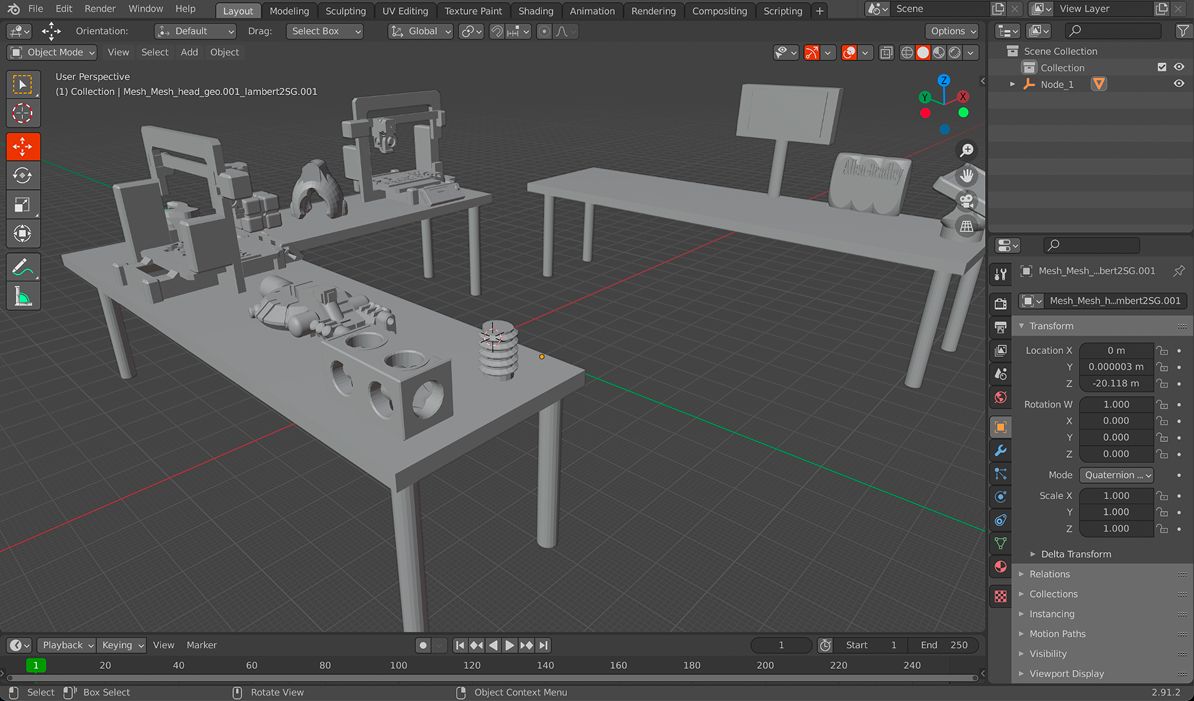Toggle camera view in viewport

tap(966, 201)
